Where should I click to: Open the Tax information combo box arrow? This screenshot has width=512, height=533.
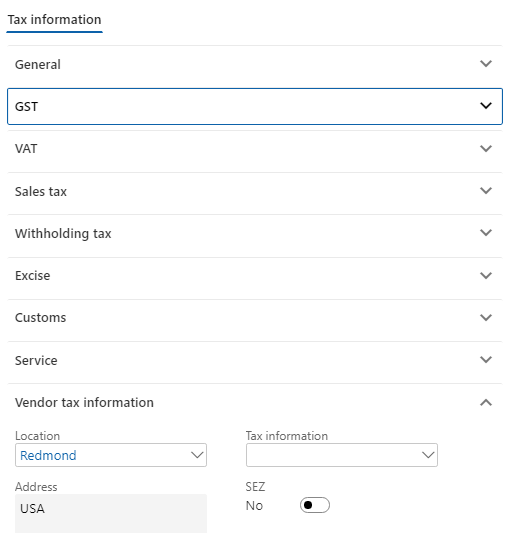[x=428, y=455]
